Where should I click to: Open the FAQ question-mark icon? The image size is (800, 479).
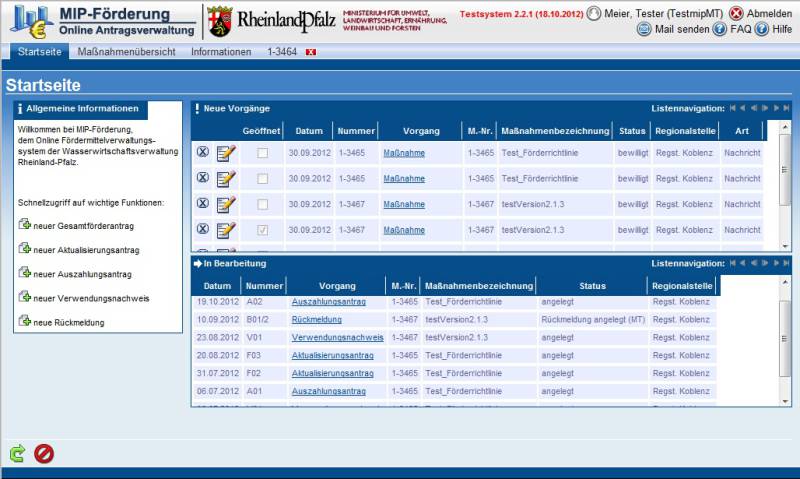719,30
